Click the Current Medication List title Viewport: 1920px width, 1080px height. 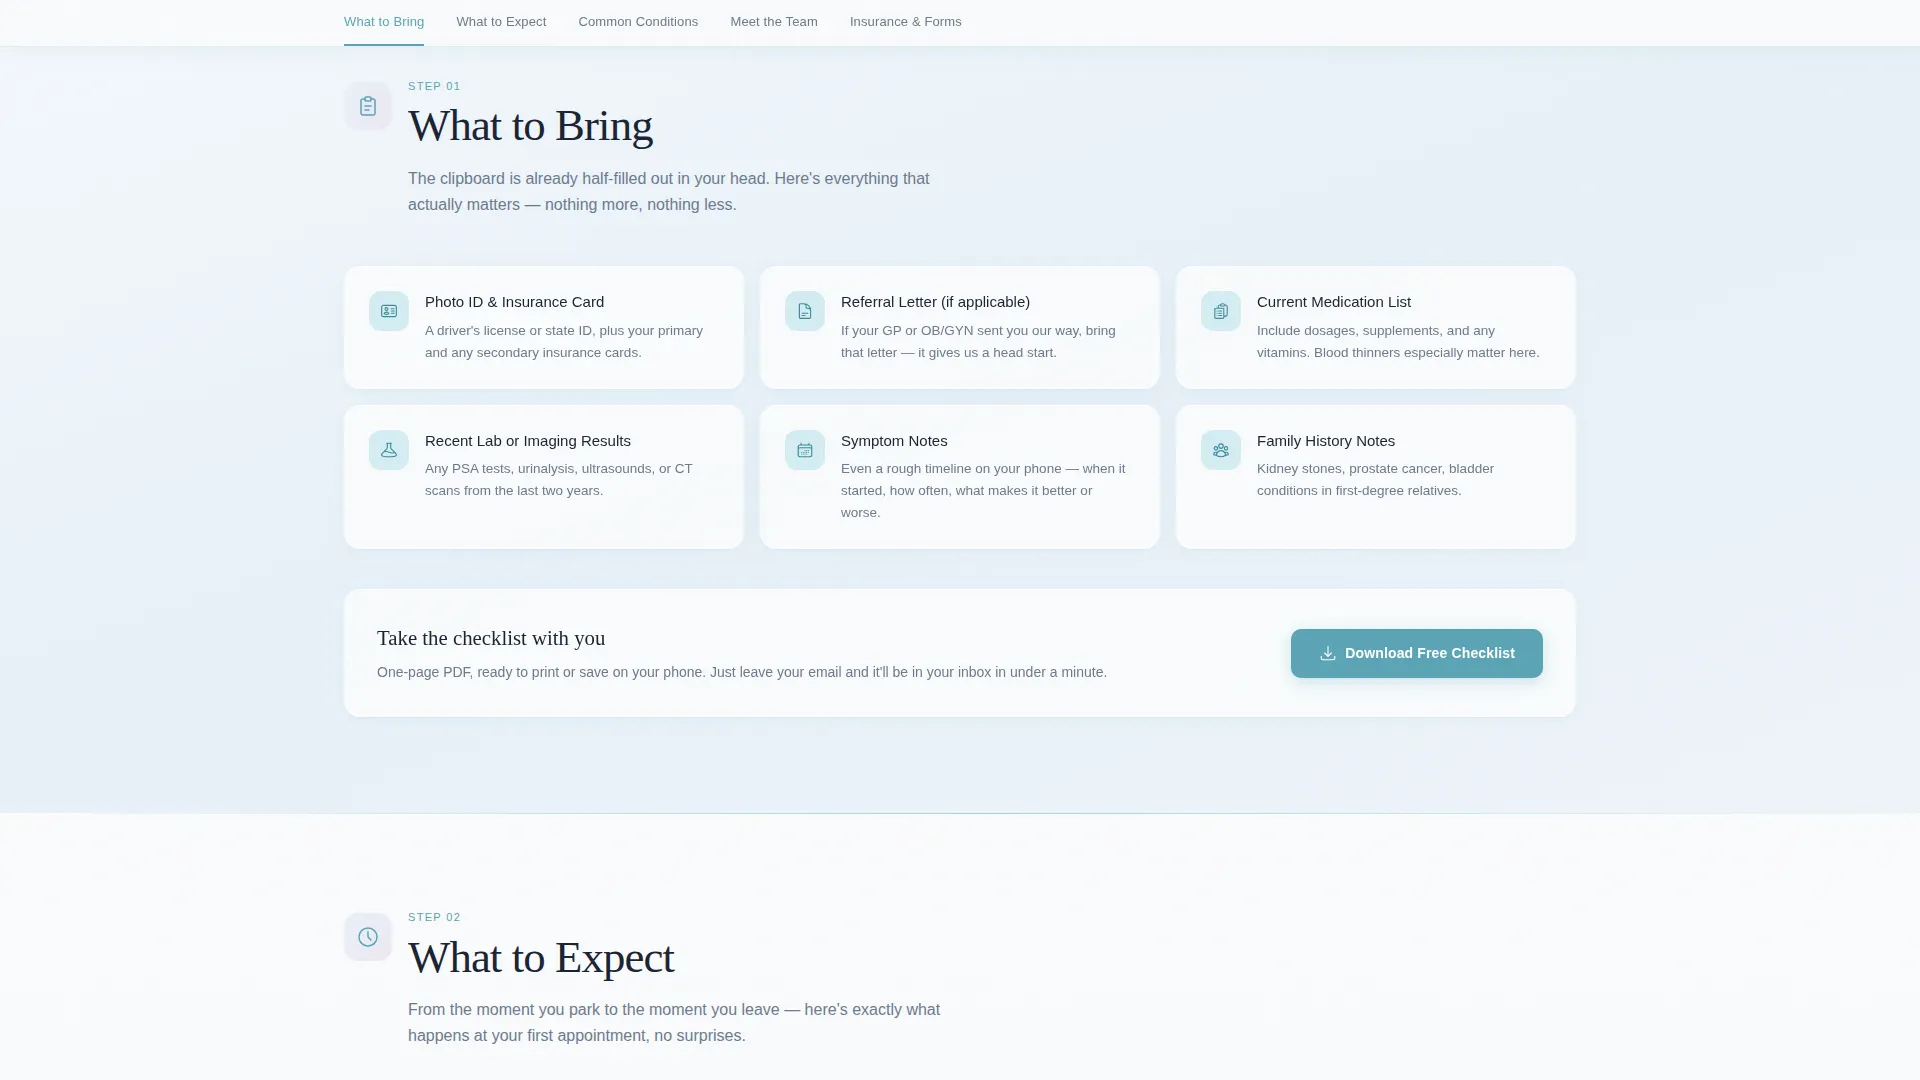tap(1334, 302)
